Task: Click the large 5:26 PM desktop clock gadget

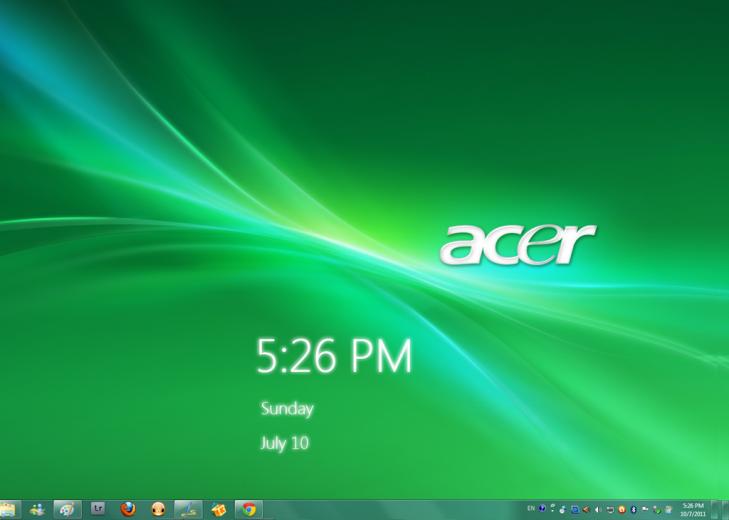Action: click(334, 356)
